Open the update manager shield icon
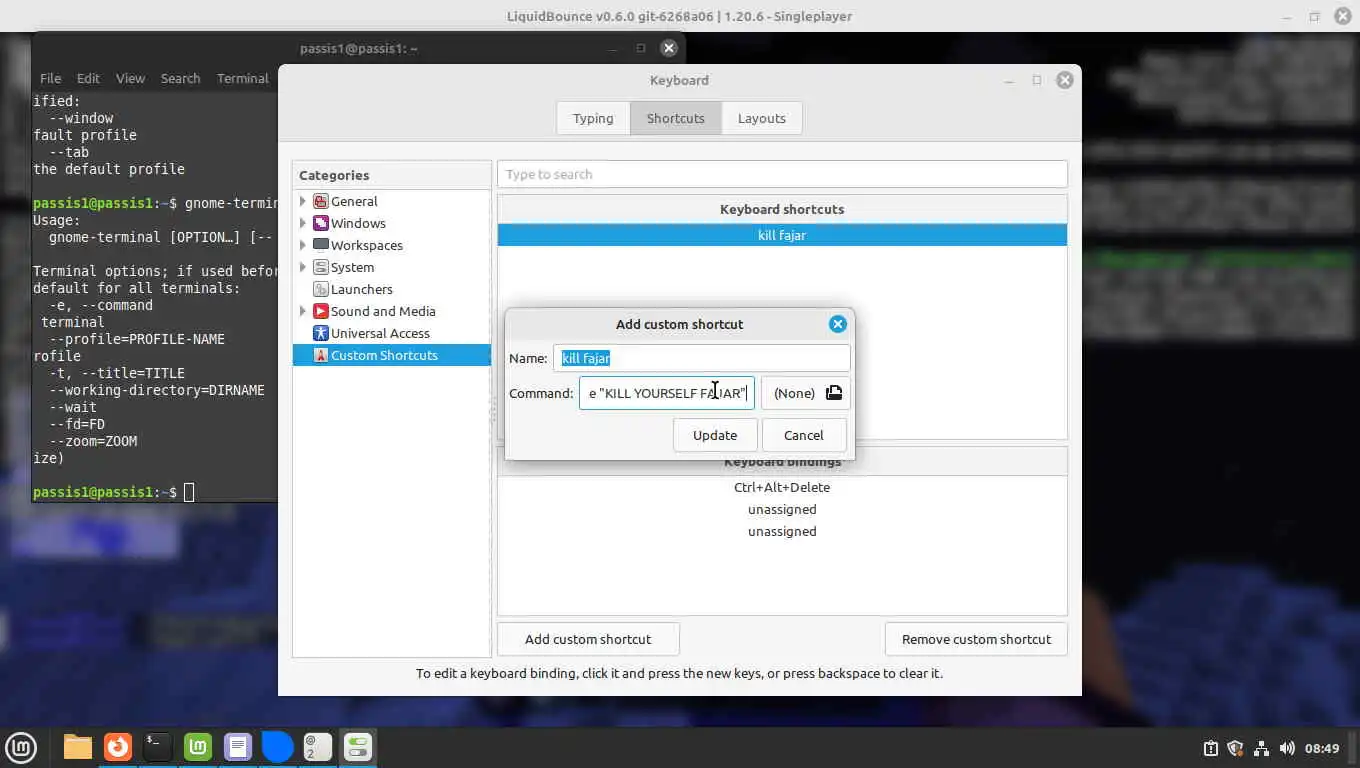Image resolution: width=1360 pixels, height=768 pixels. tap(1235, 748)
